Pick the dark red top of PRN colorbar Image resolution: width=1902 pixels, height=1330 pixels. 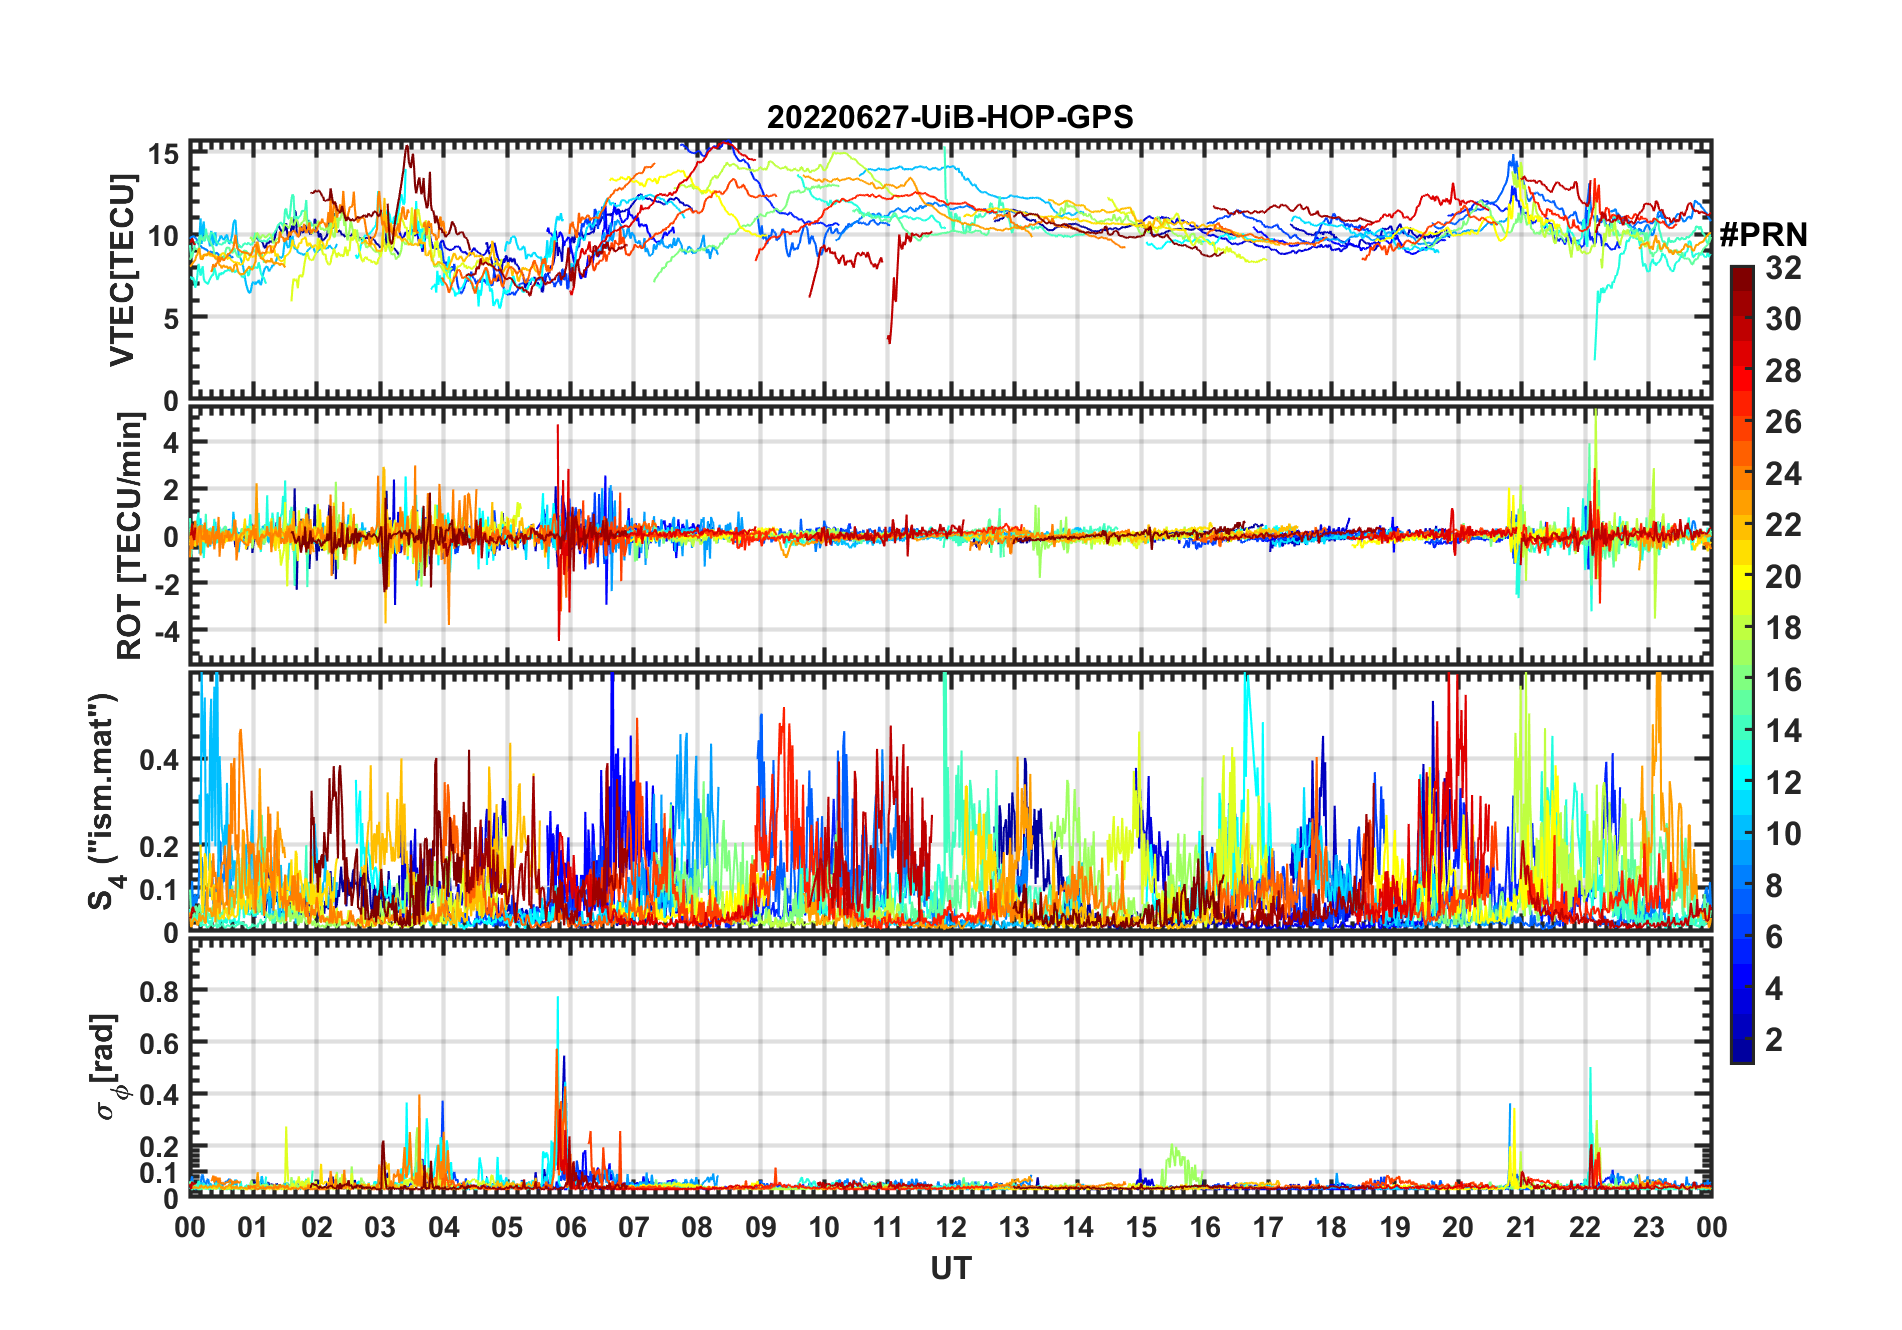pos(1742,275)
